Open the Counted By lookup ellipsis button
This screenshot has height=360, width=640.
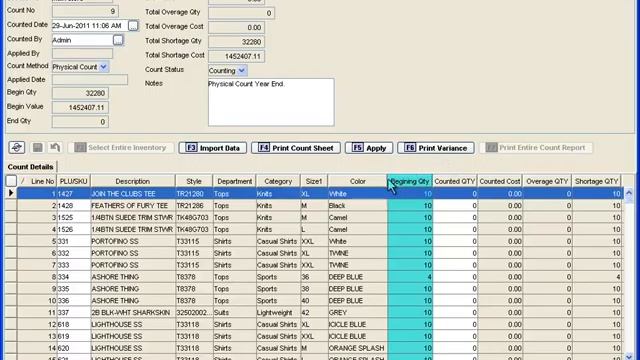tap(118, 40)
